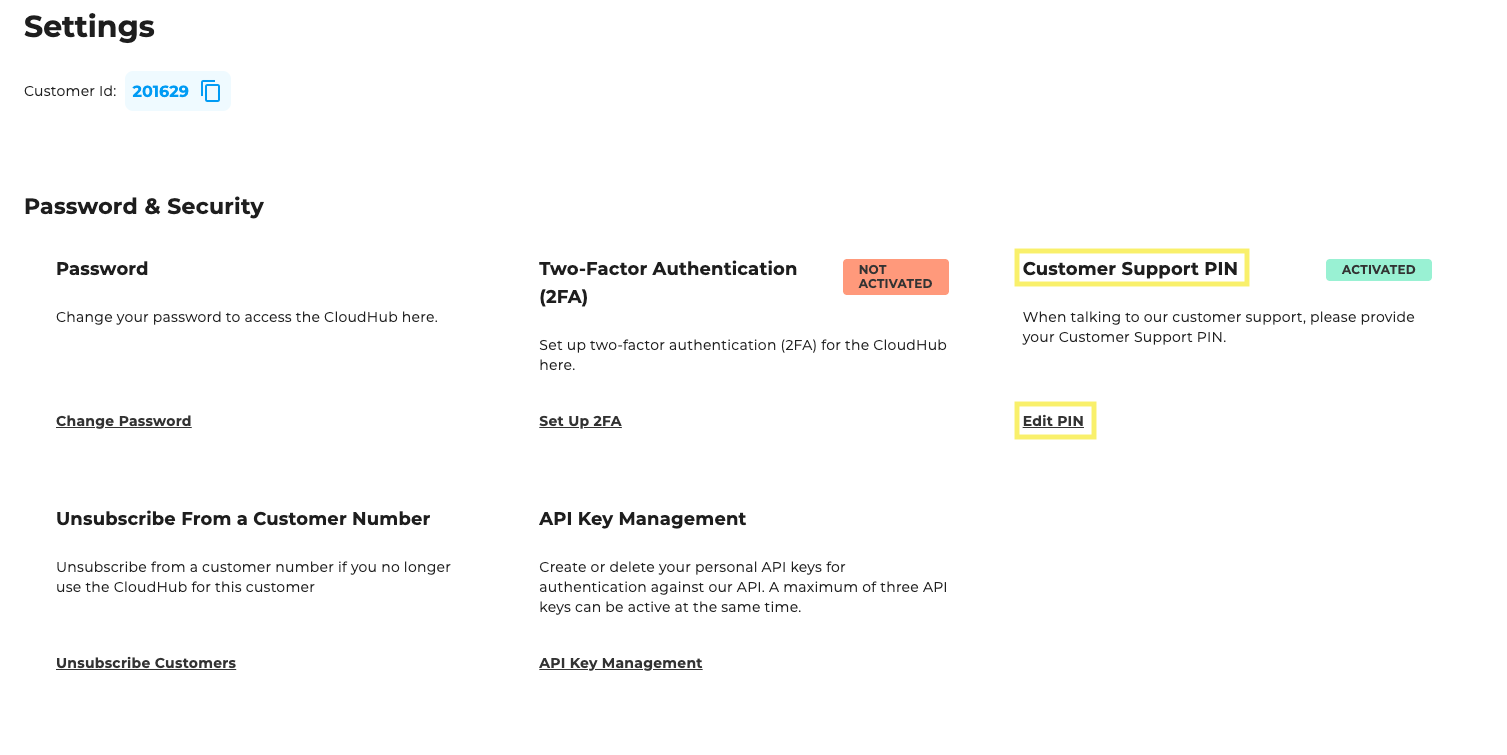Open the Change Password link

point(123,420)
